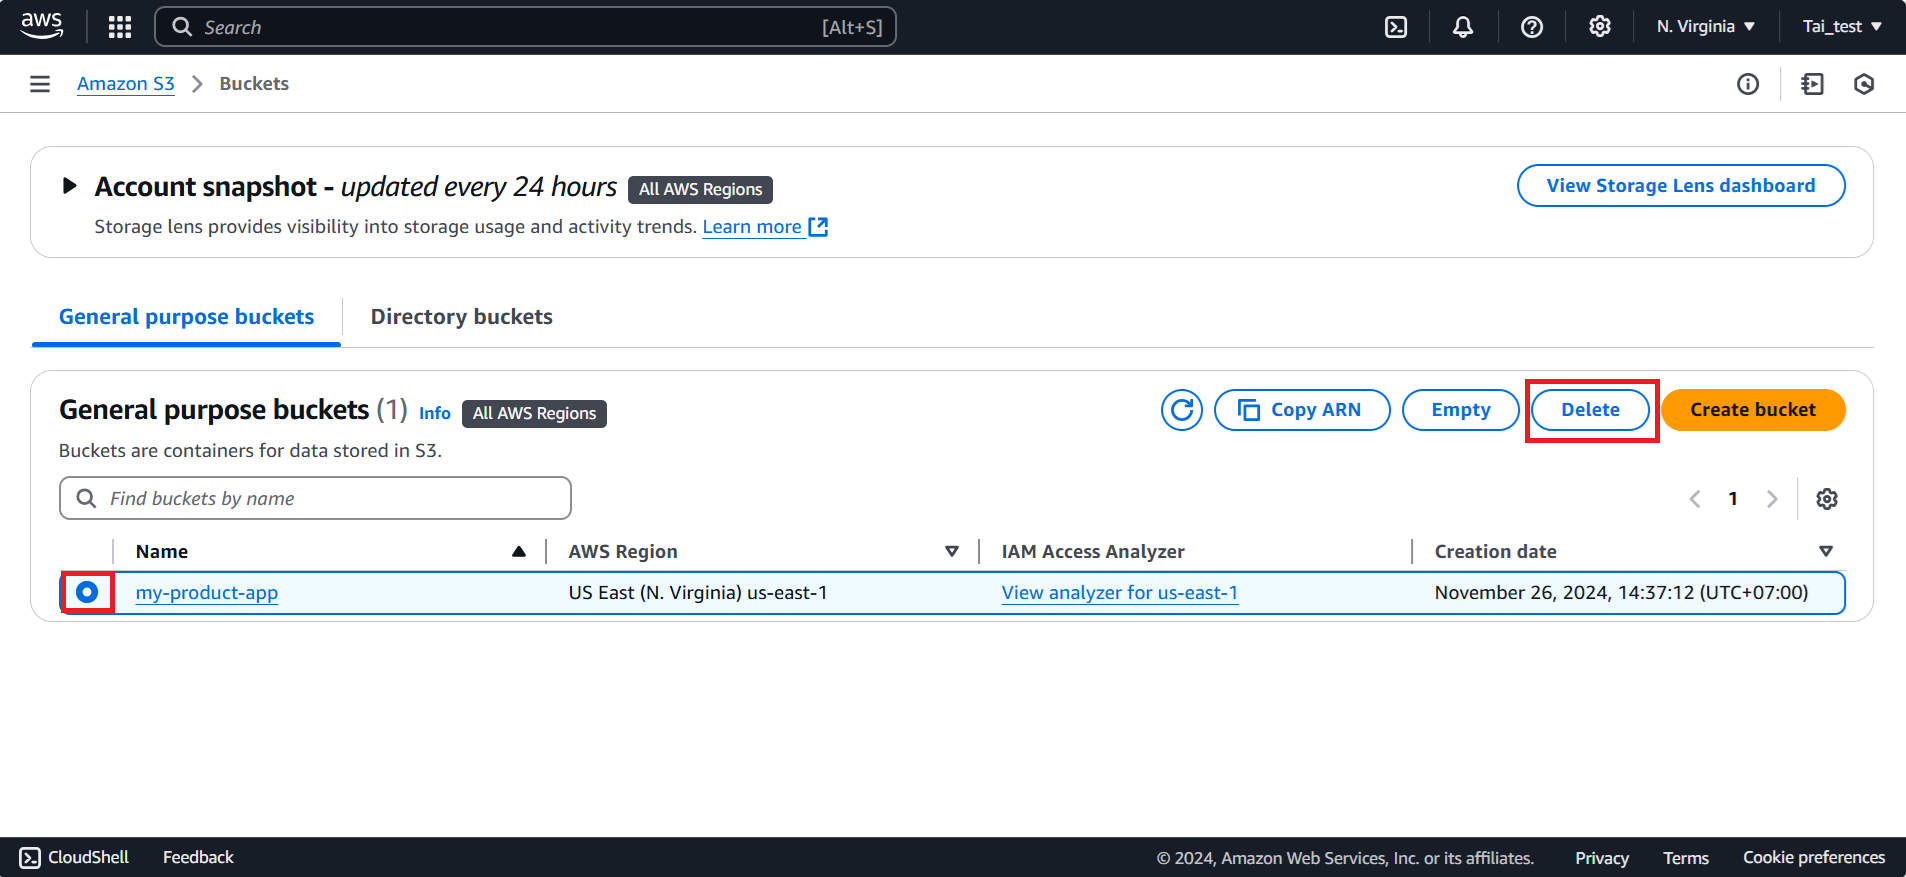Click external link icon next to Learn more

pos(818,227)
